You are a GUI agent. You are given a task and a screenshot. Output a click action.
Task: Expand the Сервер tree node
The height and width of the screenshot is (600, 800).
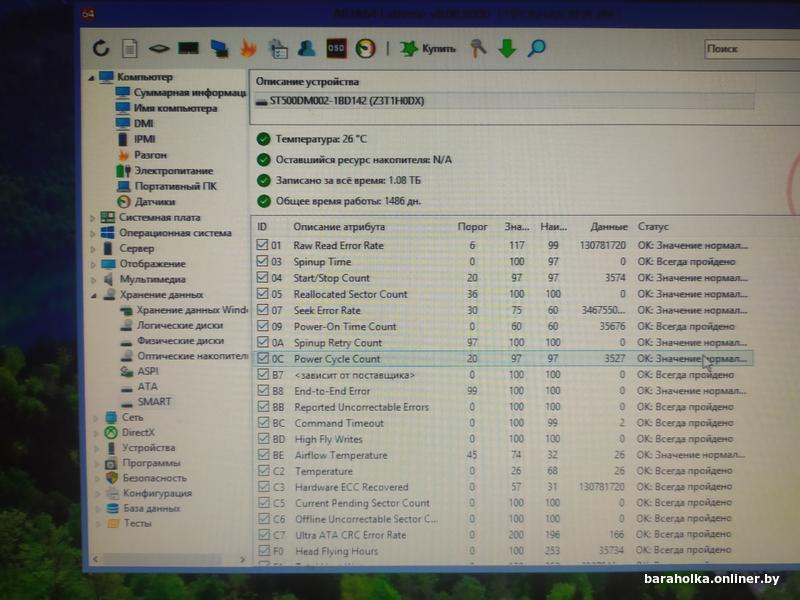click(93, 249)
